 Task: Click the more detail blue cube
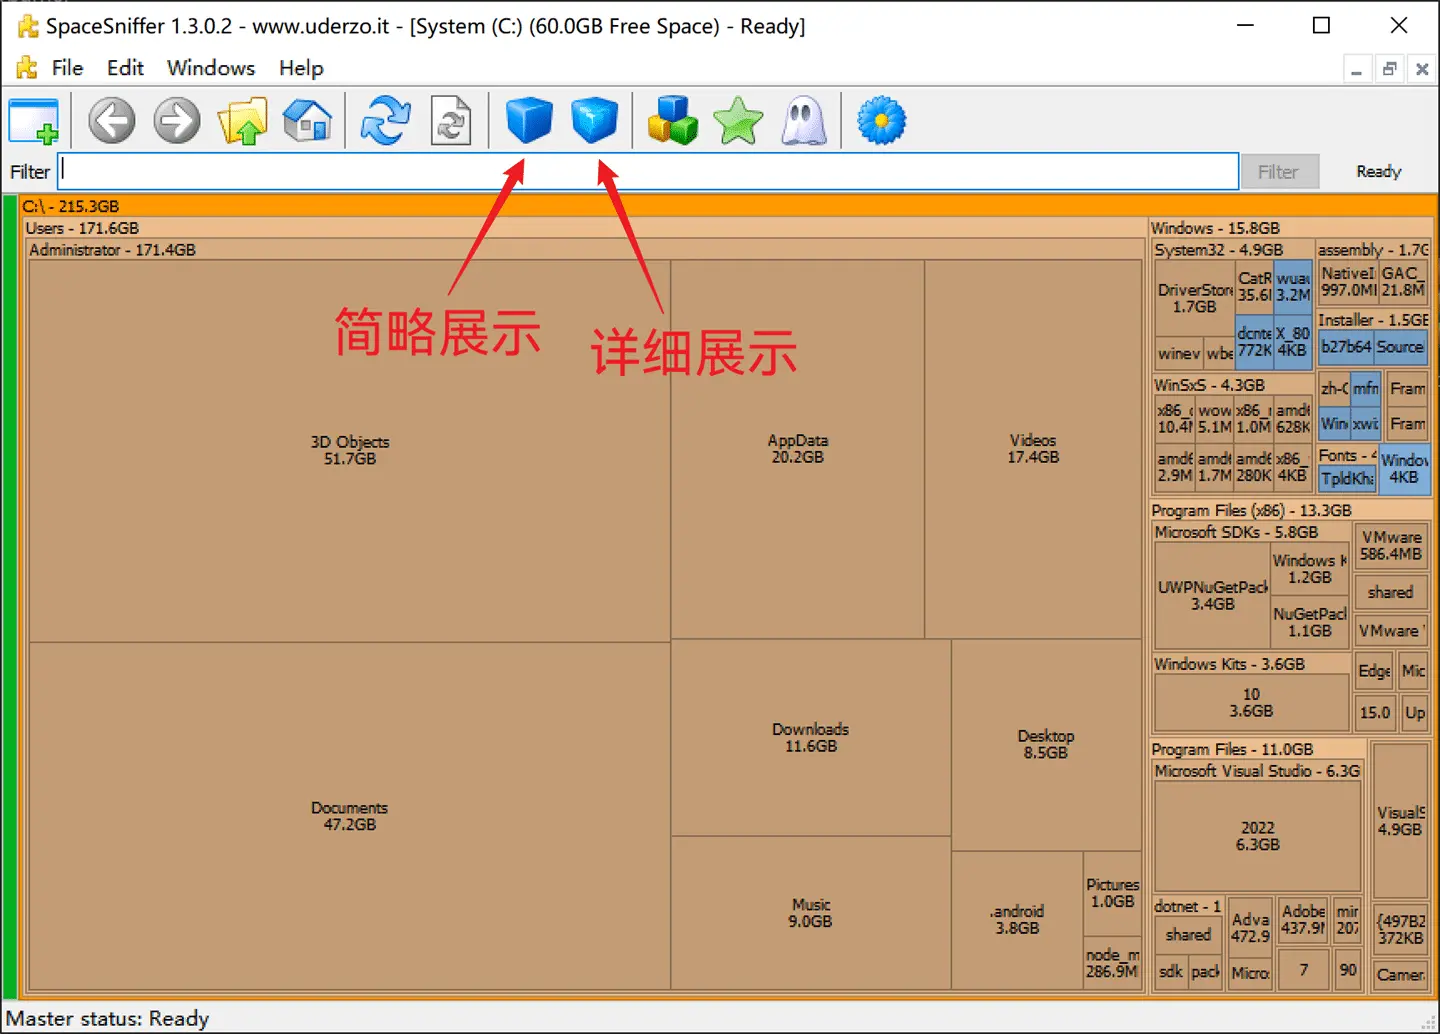(594, 121)
